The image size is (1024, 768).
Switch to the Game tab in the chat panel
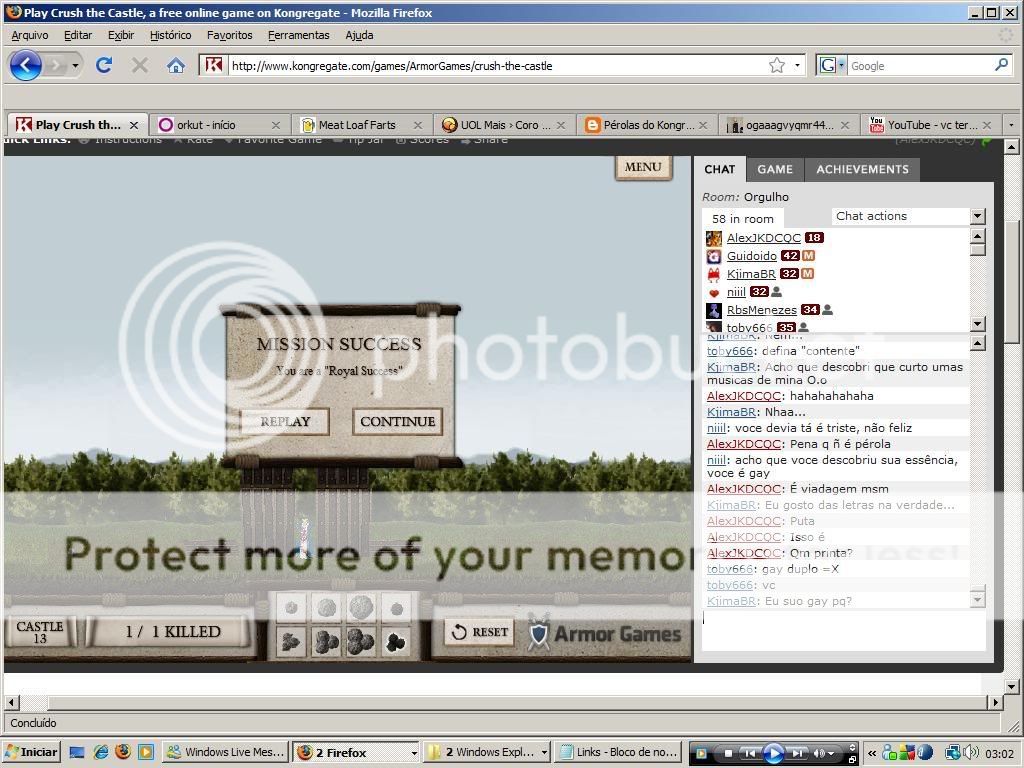pyautogui.click(x=774, y=169)
